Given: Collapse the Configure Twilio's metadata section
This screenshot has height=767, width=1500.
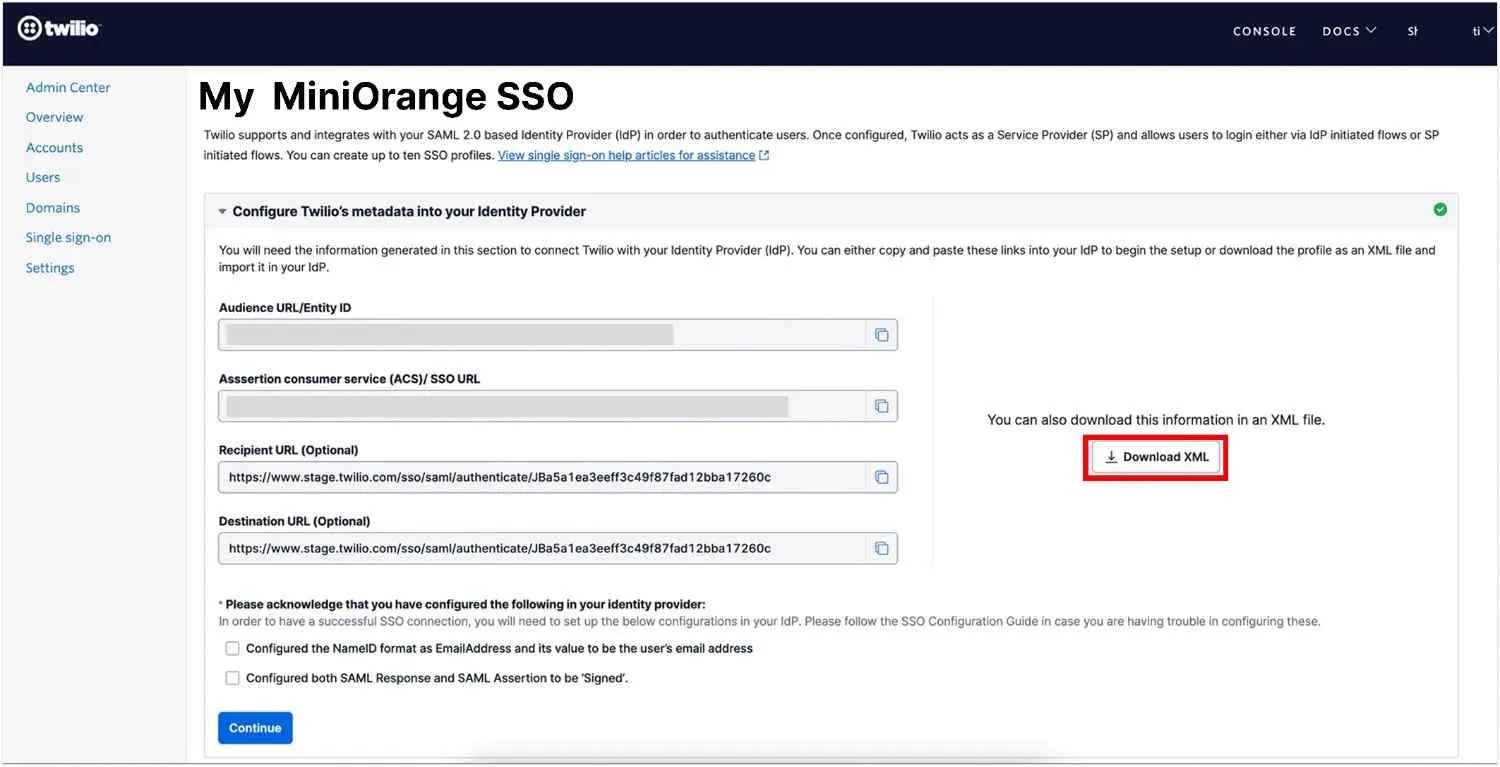Looking at the screenshot, I should coord(222,212).
